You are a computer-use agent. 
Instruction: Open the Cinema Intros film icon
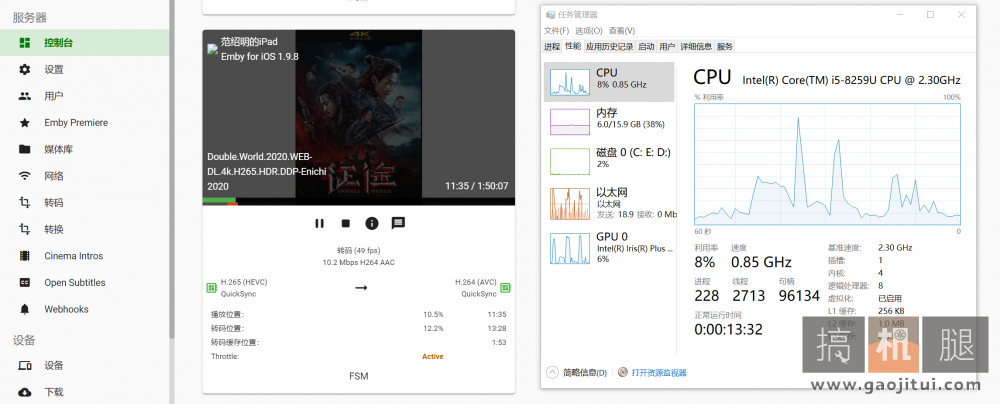point(25,256)
